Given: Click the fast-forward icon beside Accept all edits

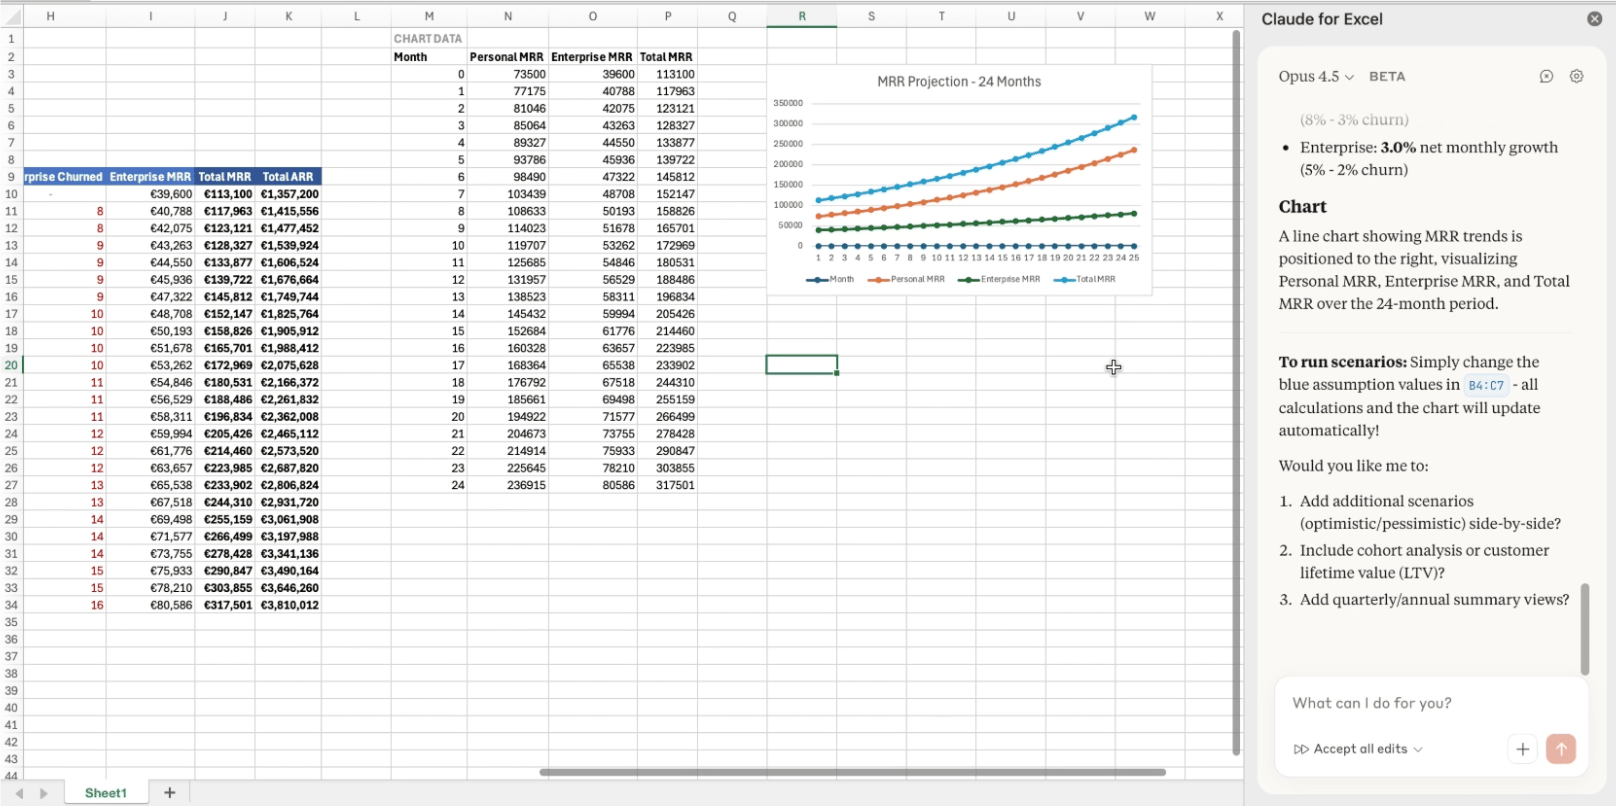Looking at the screenshot, I should (x=1301, y=749).
